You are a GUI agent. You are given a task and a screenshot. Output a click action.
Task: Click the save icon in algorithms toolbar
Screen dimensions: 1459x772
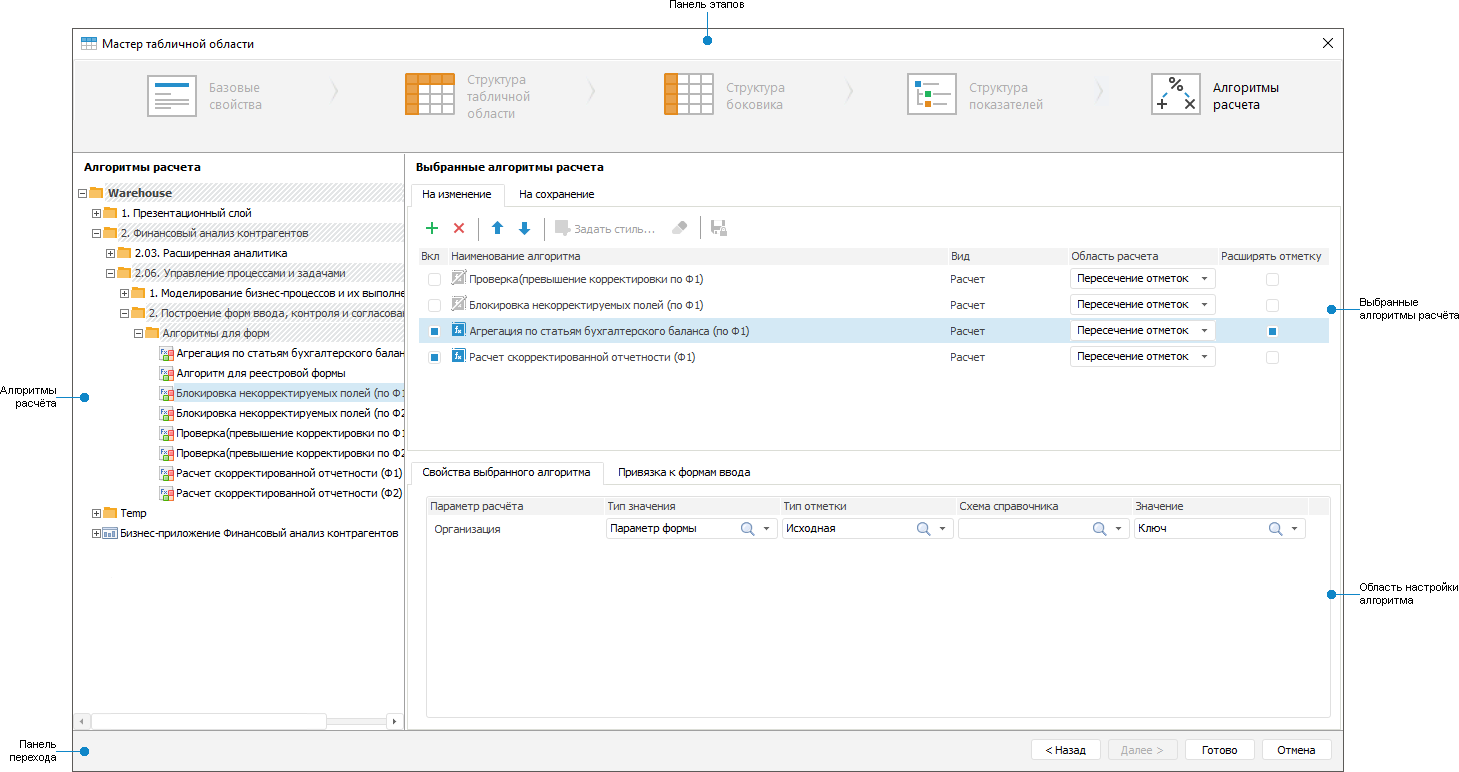718,228
